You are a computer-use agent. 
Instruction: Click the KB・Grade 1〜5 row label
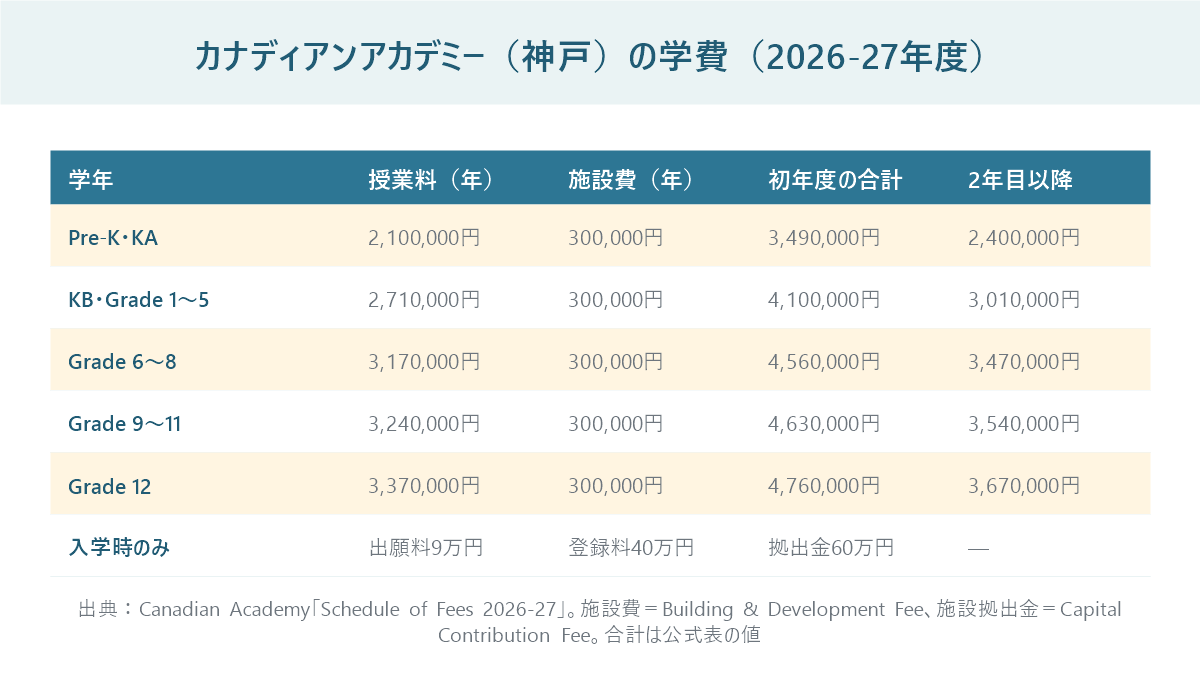139,300
